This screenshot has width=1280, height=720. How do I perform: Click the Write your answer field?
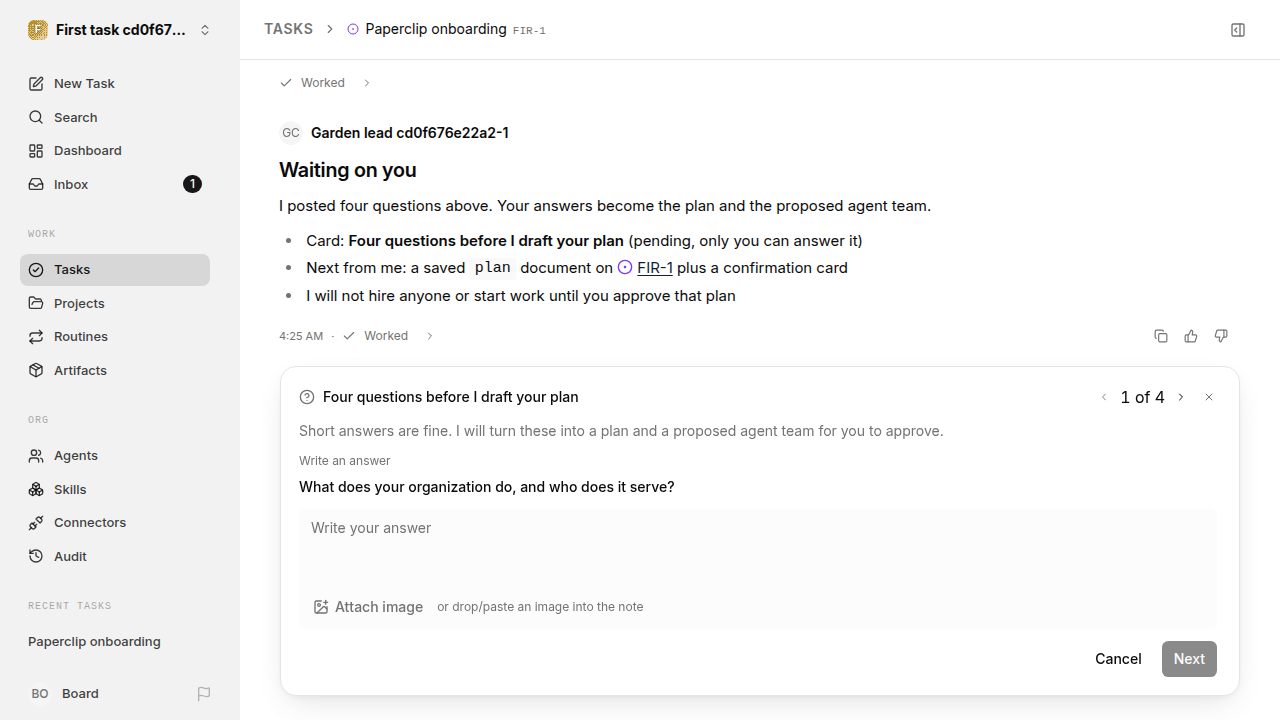tap(758, 548)
